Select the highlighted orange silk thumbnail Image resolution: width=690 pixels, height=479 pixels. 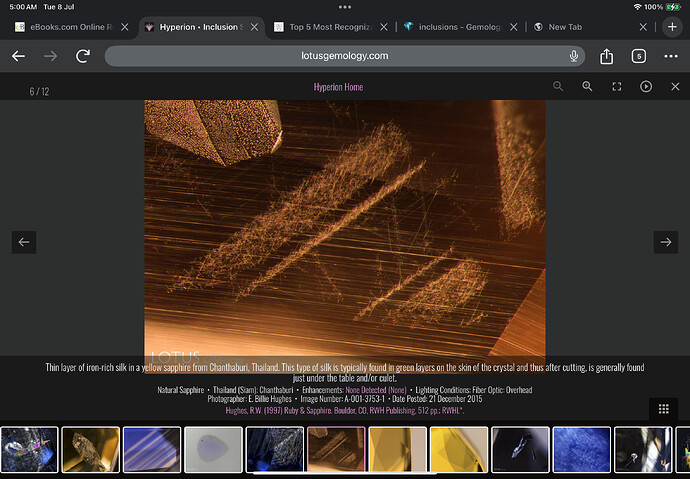pos(336,450)
